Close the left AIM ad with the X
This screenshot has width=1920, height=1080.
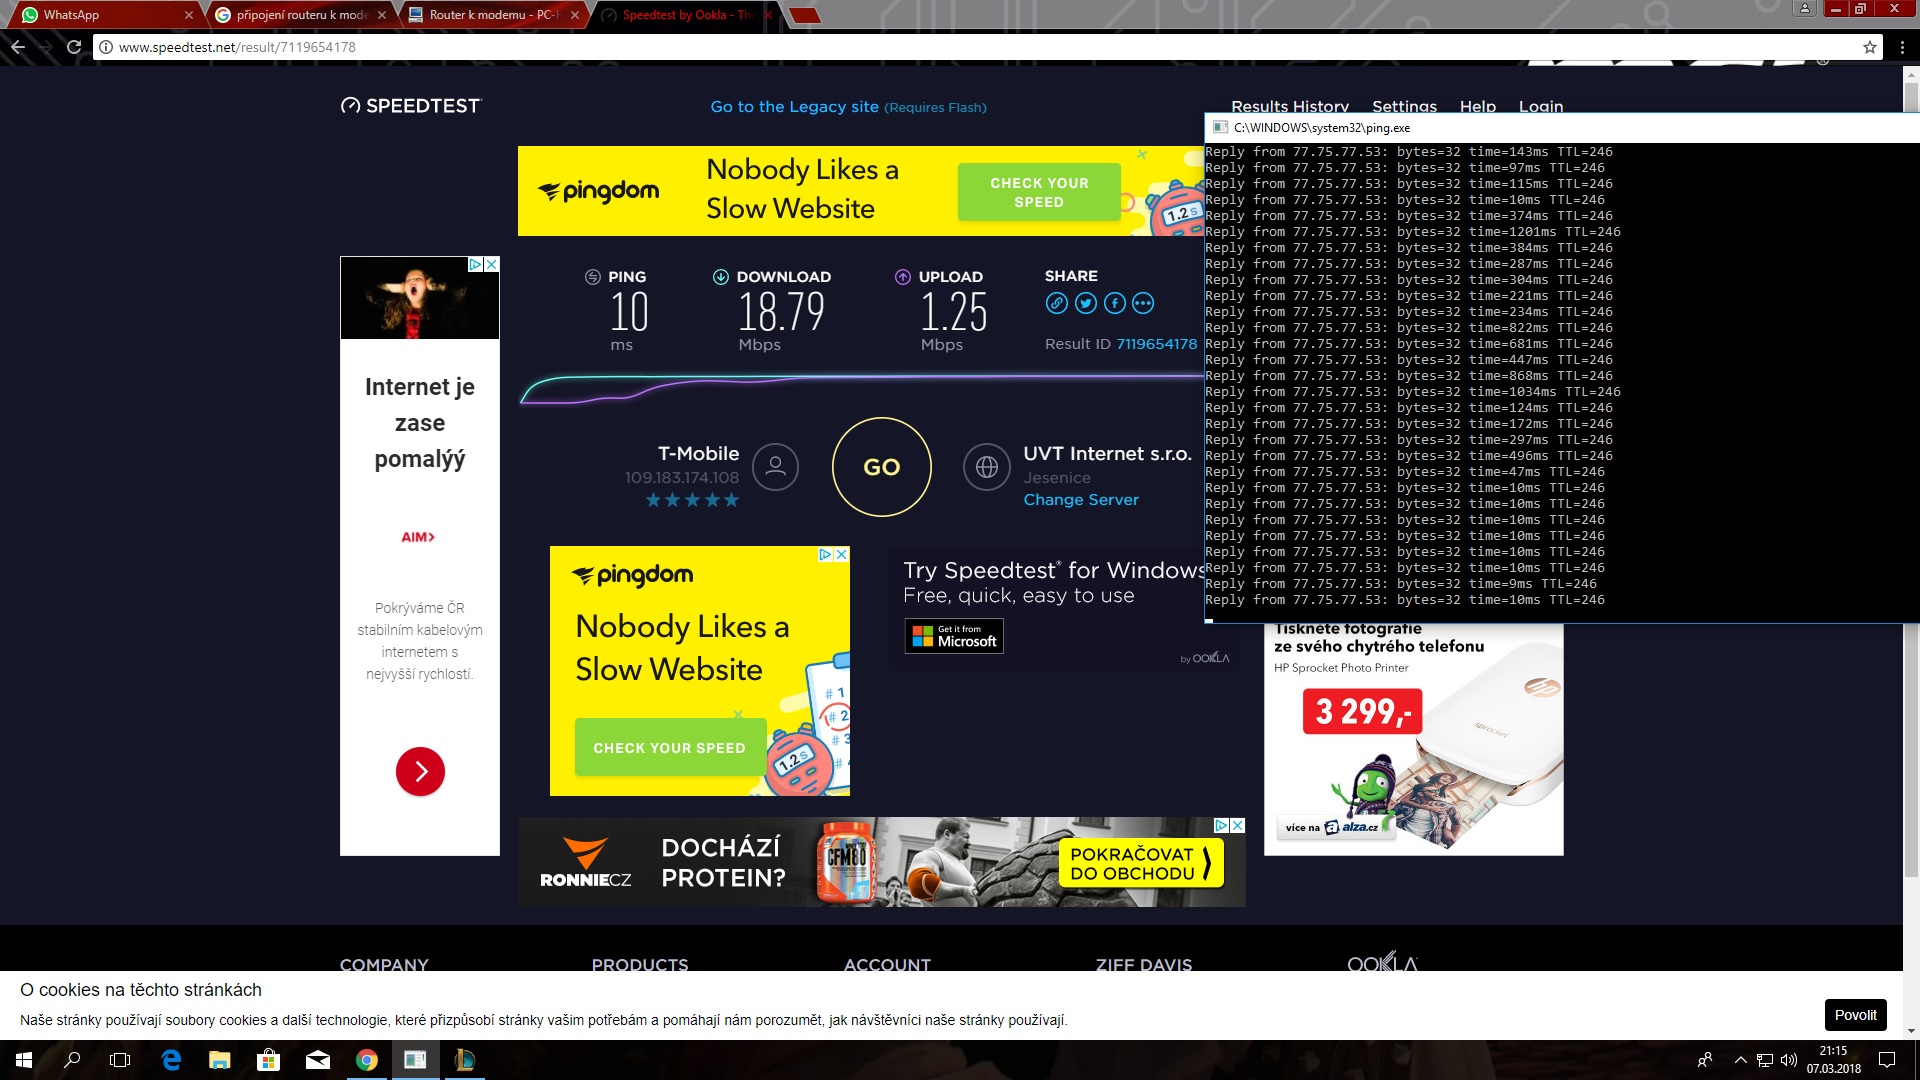tap(491, 265)
